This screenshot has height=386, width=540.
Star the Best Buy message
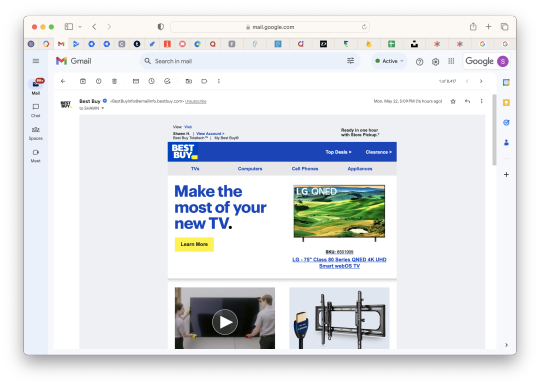[453, 101]
